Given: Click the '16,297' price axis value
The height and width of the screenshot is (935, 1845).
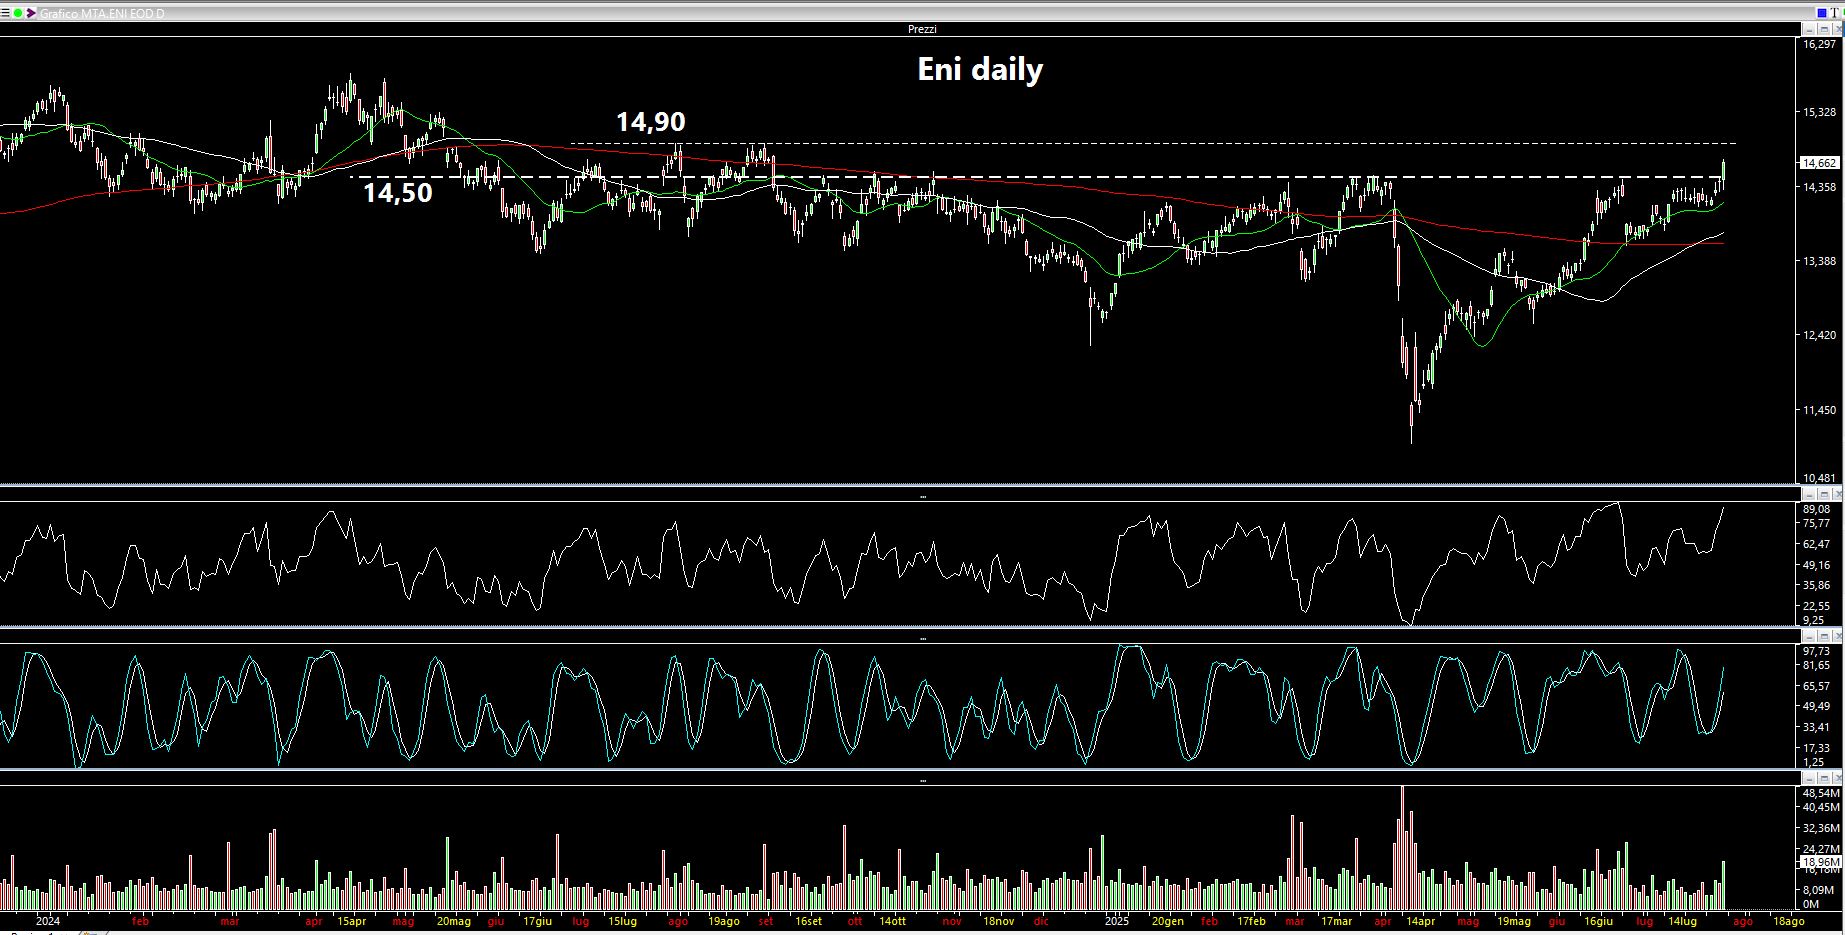Looking at the screenshot, I should click(x=1820, y=44).
